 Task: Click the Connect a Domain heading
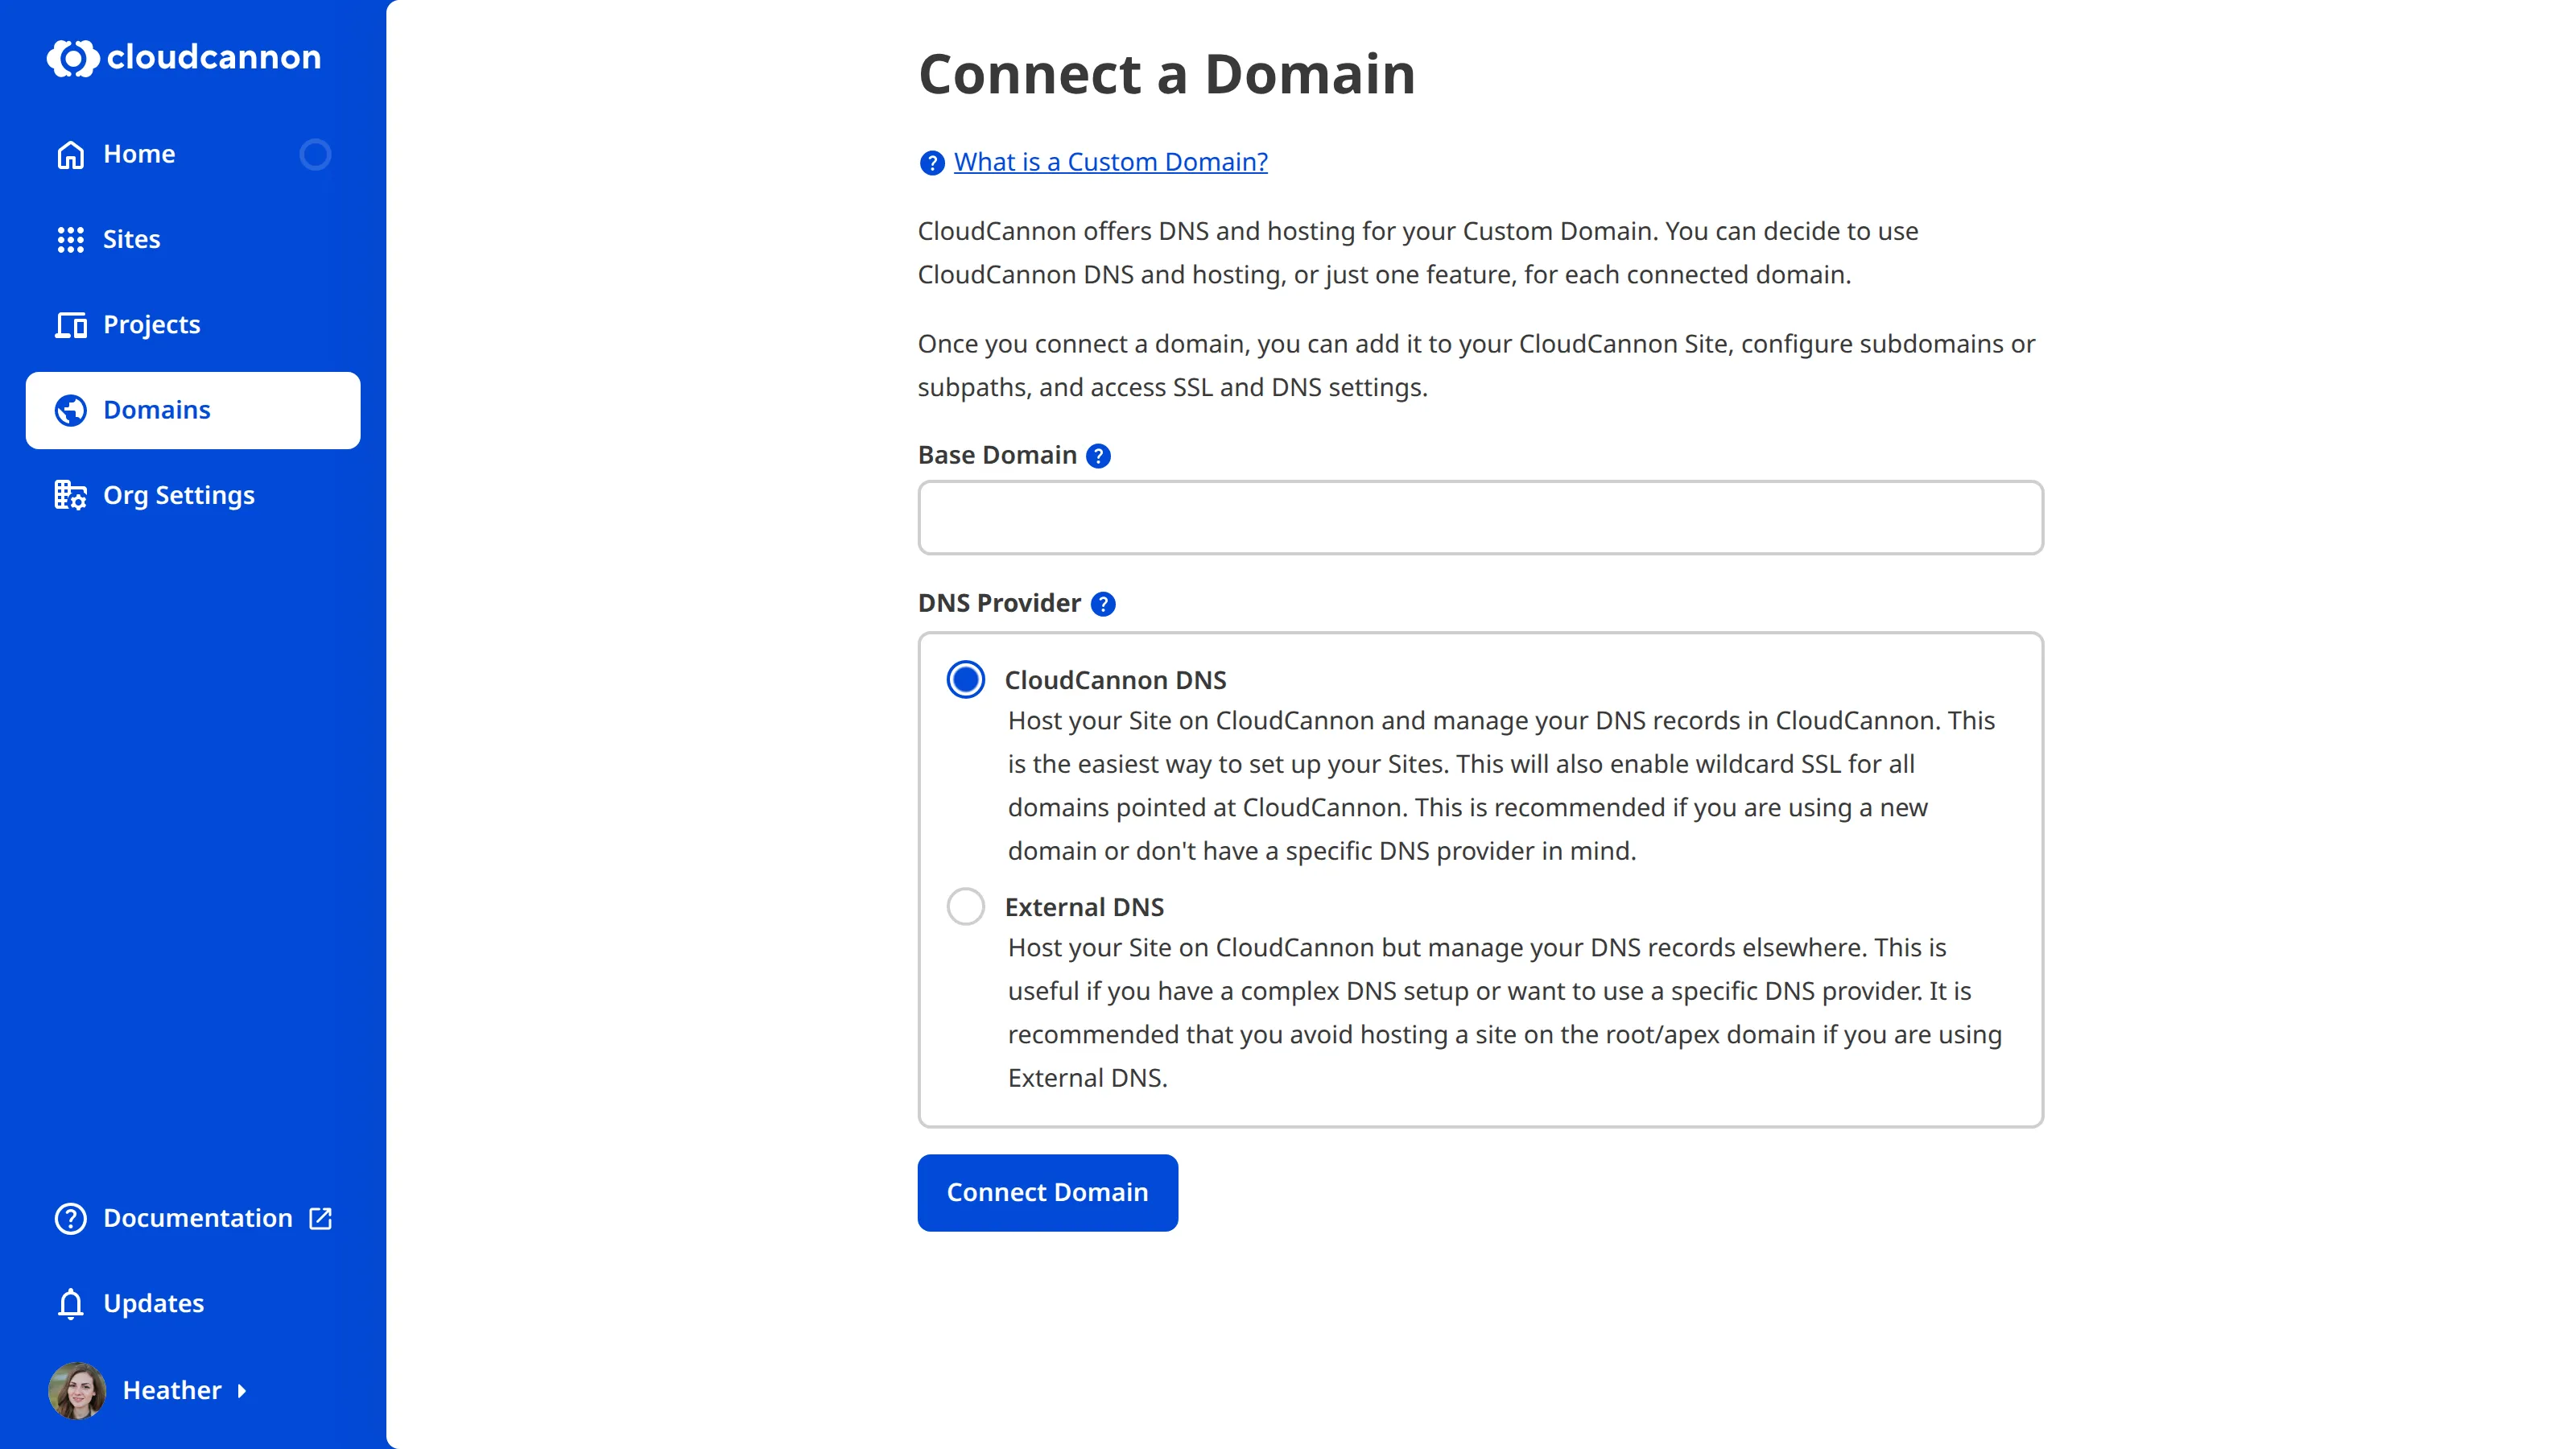pyautogui.click(x=1166, y=74)
